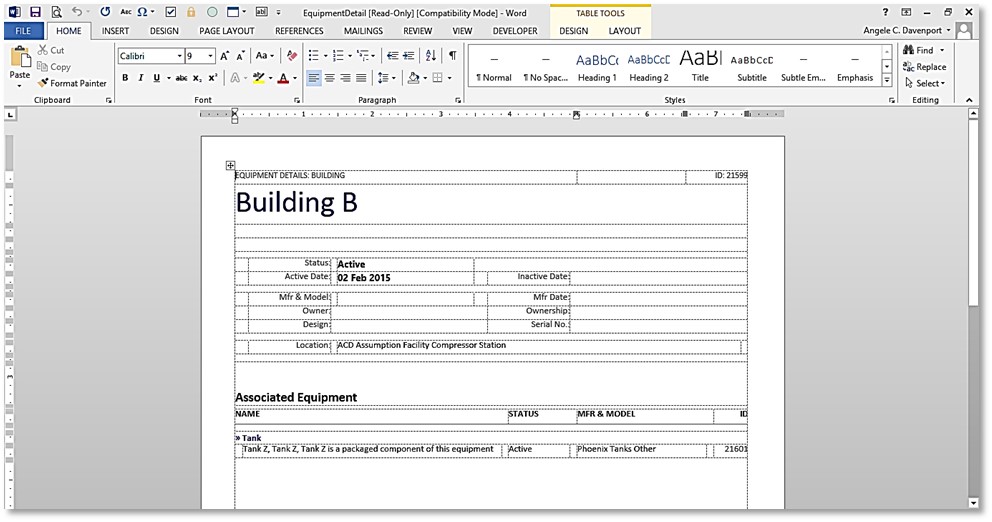
Task: Open Ribbon Display Options icon
Action: point(907,12)
